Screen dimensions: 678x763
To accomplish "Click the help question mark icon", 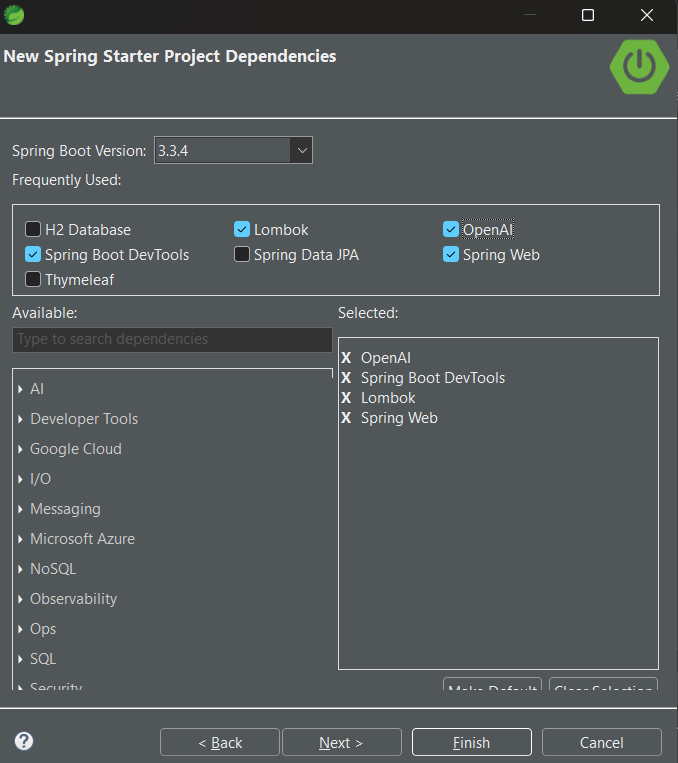I will click(24, 741).
